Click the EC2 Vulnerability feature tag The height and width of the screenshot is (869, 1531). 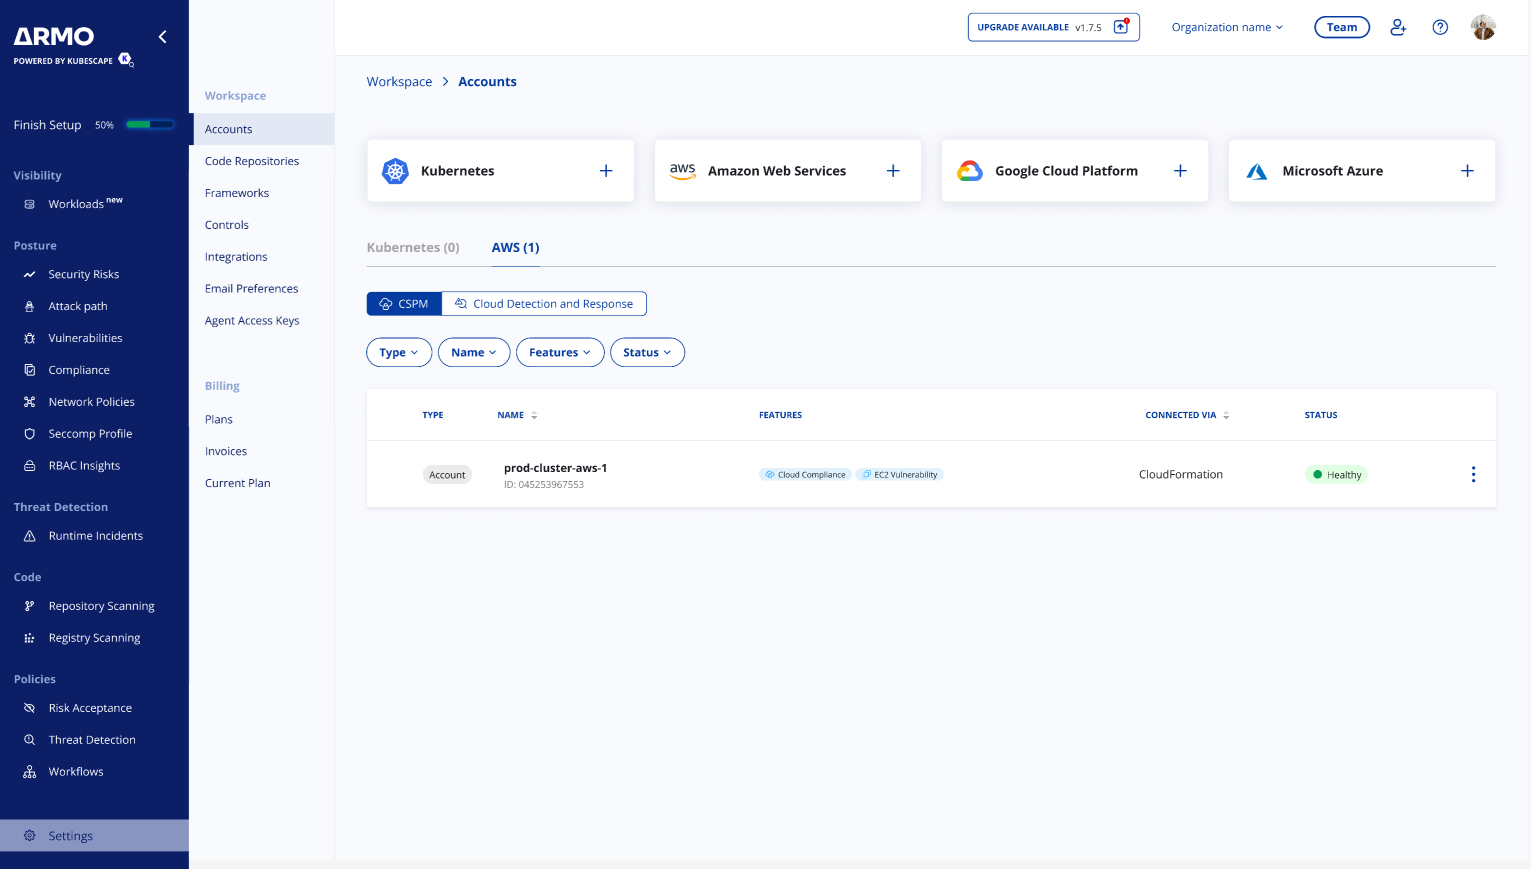(x=900, y=475)
